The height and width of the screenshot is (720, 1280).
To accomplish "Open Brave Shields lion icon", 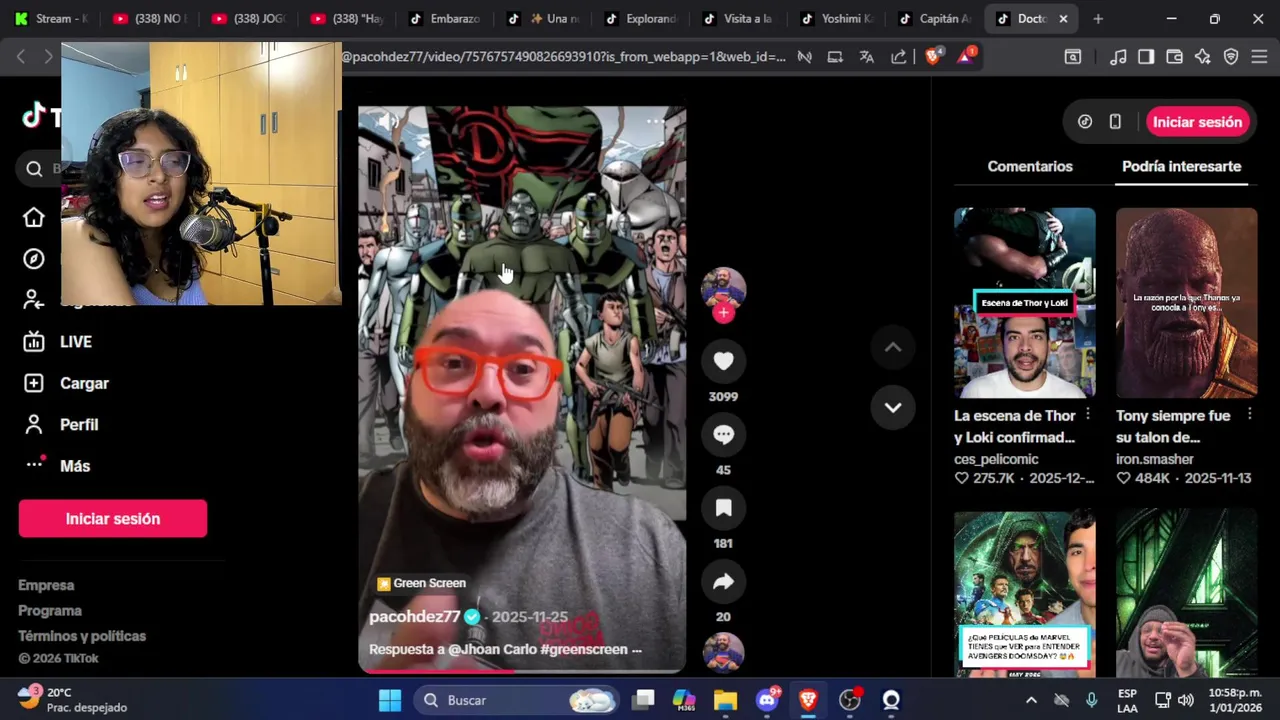I will [x=933, y=57].
